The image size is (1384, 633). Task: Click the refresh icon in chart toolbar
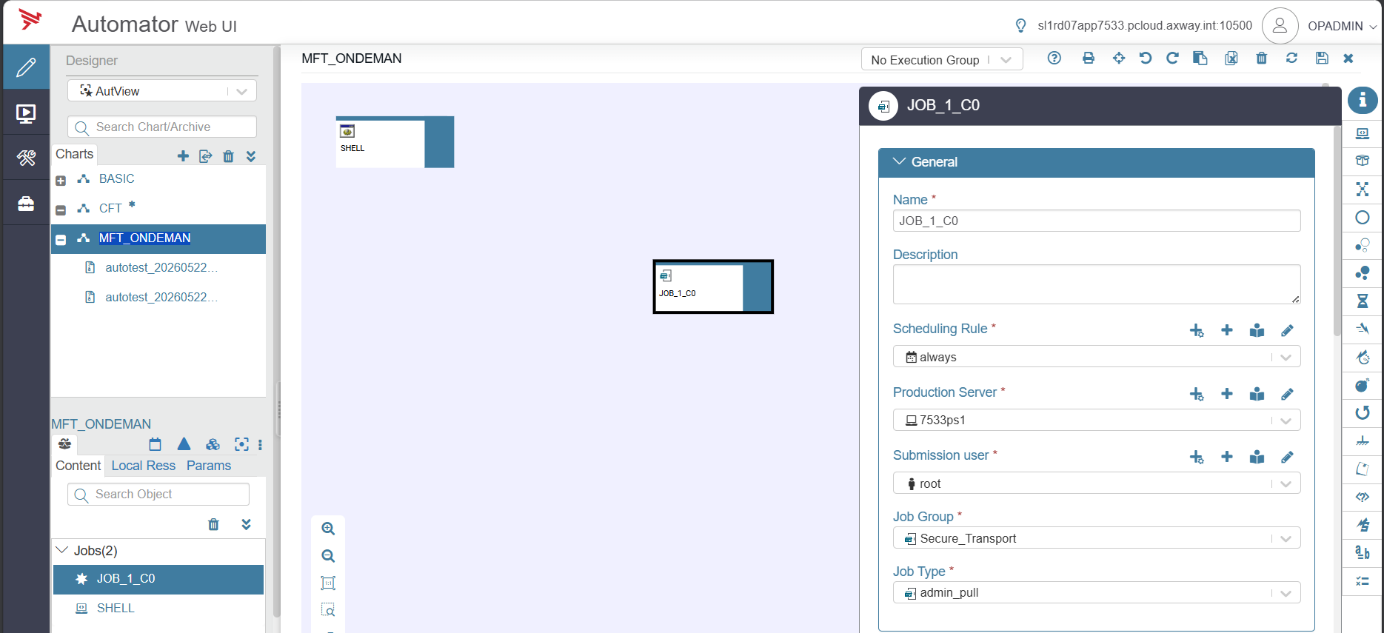coord(1292,58)
